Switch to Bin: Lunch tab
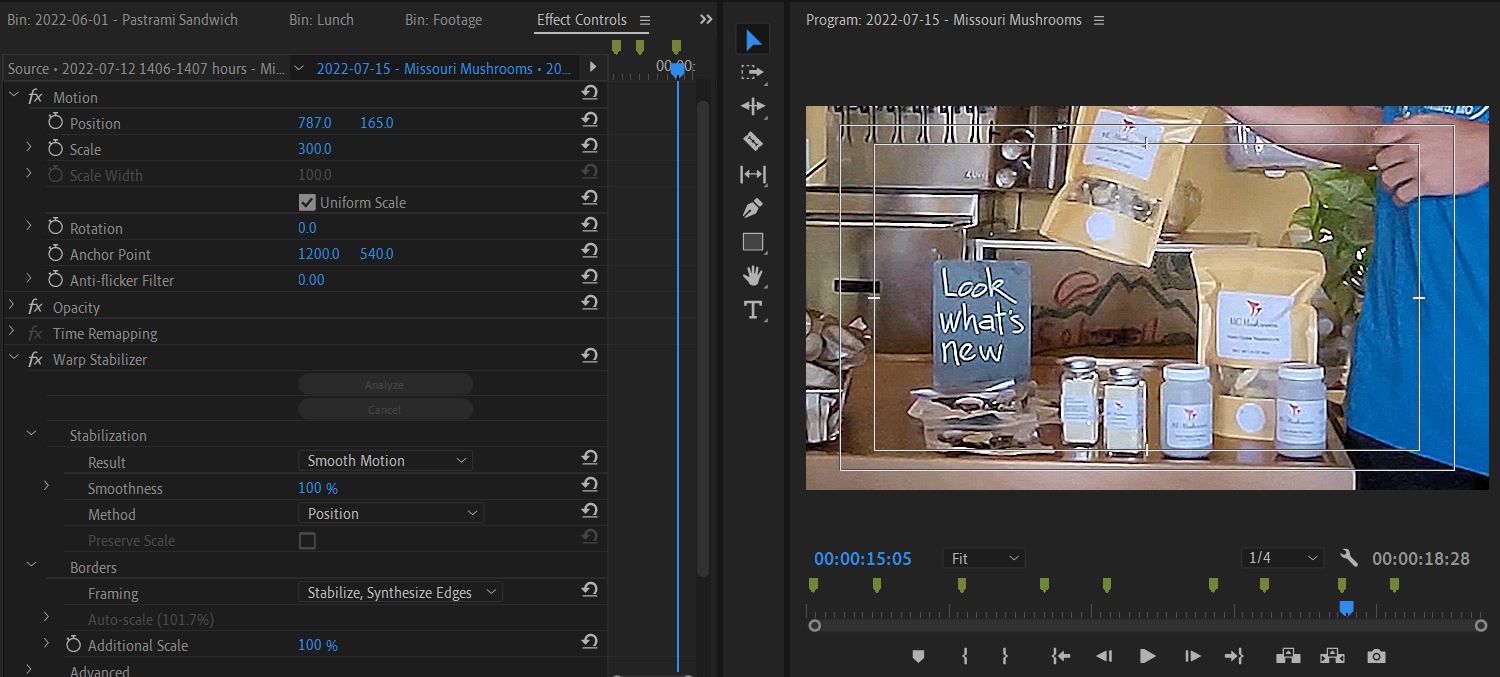 [x=321, y=19]
